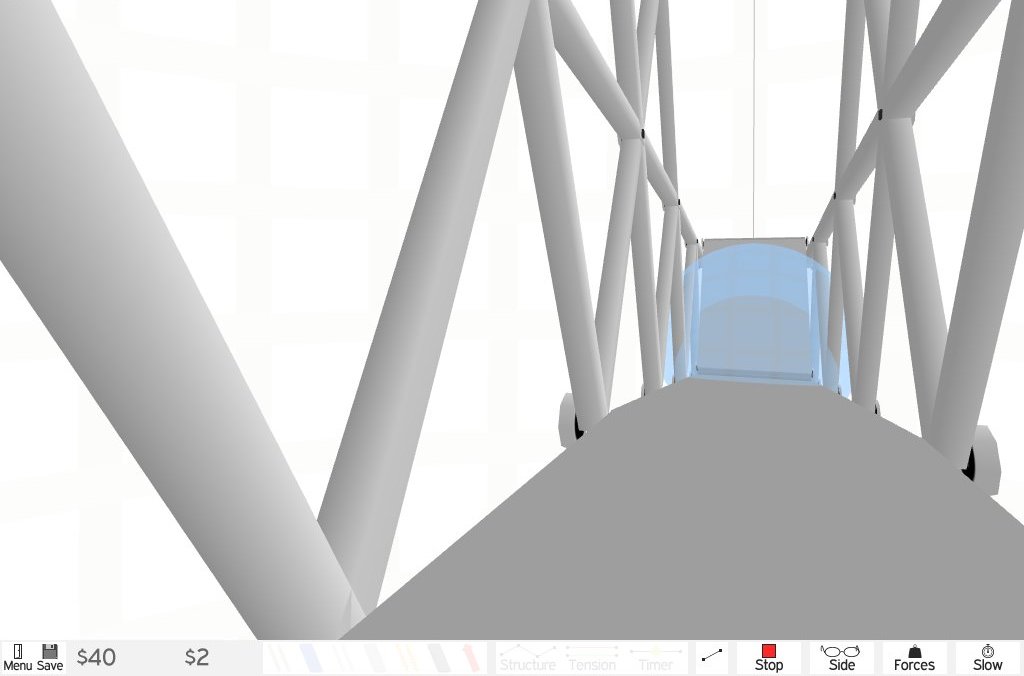Click the $2 cost display

197,657
